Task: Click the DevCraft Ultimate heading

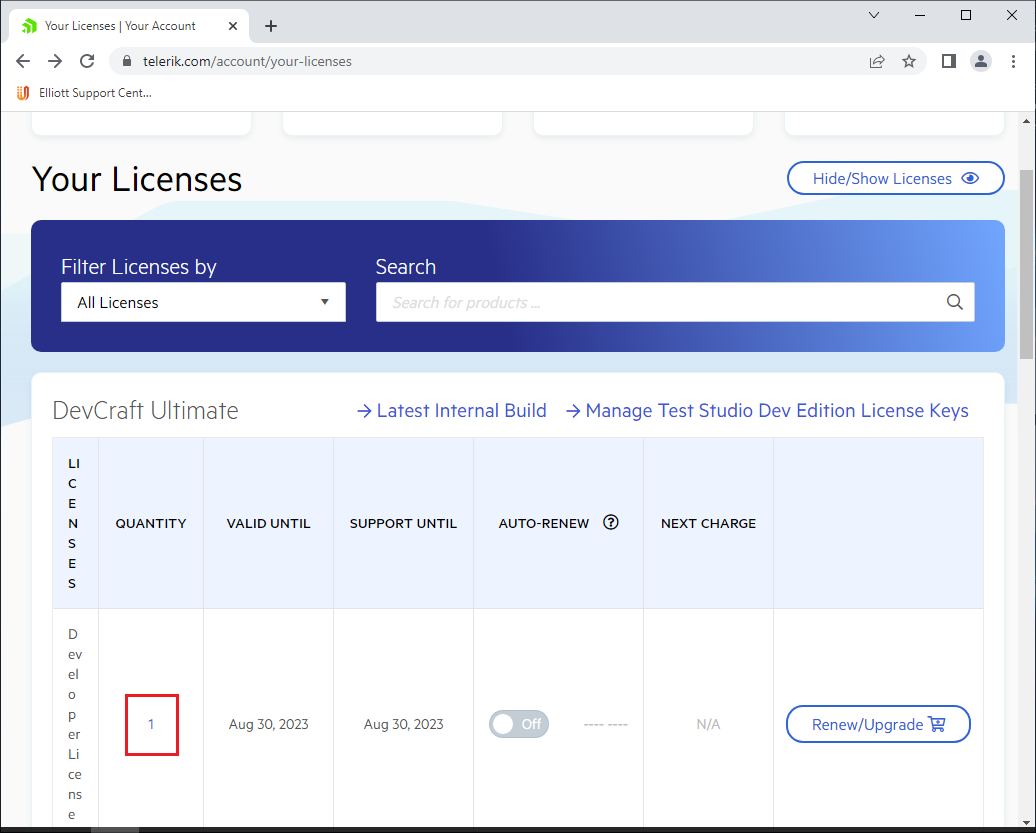Action: [x=145, y=411]
